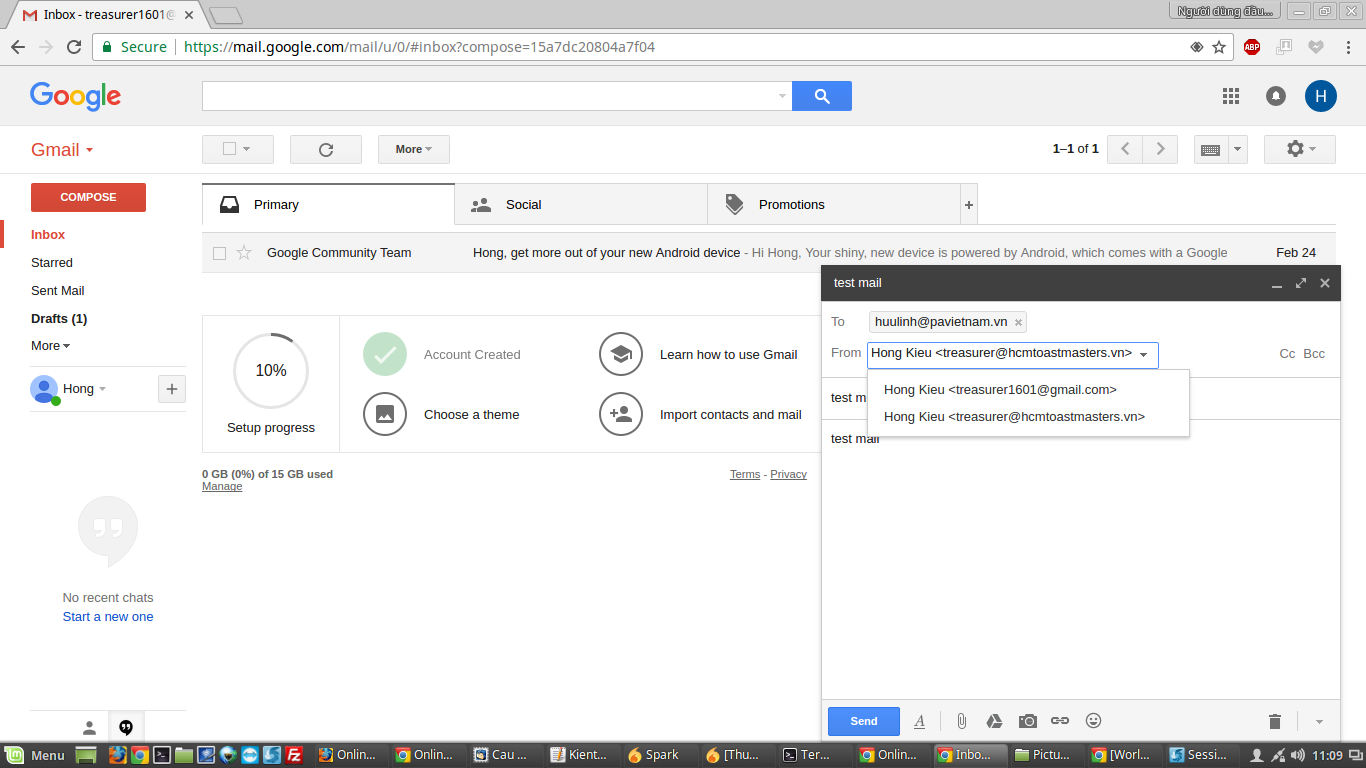1366x768 pixels.
Task: Click the red COMPOSE button
Action: (x=88, y=197)
